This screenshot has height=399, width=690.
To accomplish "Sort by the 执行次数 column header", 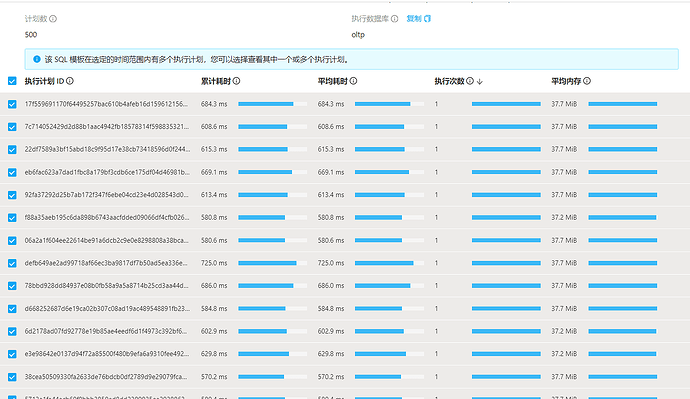I will click(x=449, y=81).
